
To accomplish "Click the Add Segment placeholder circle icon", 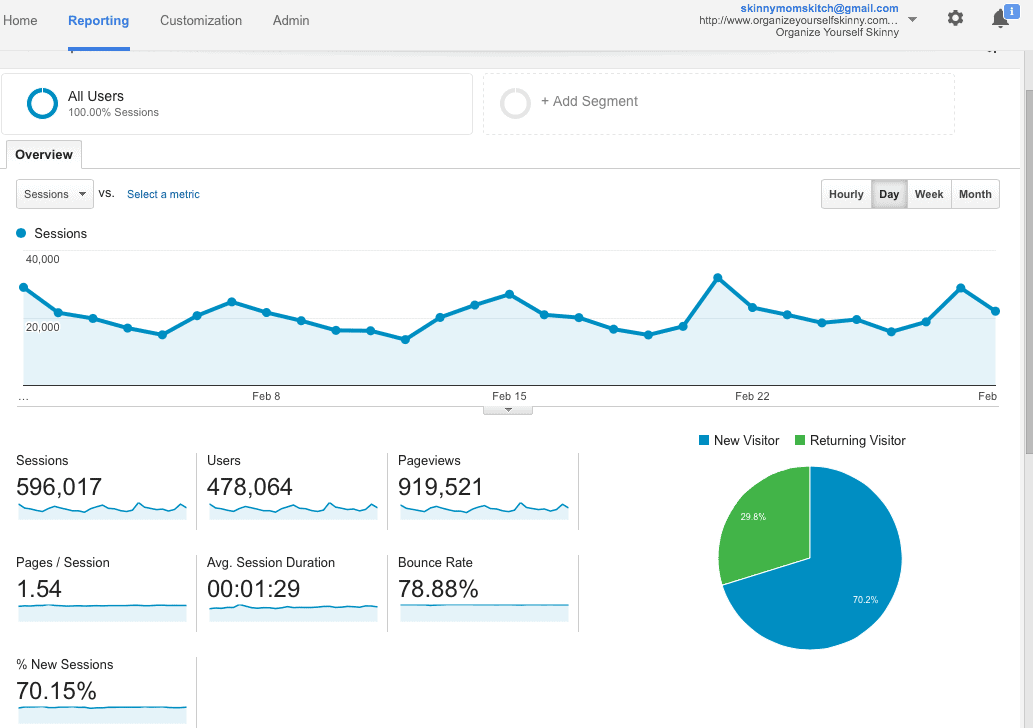I will [515, 103].
